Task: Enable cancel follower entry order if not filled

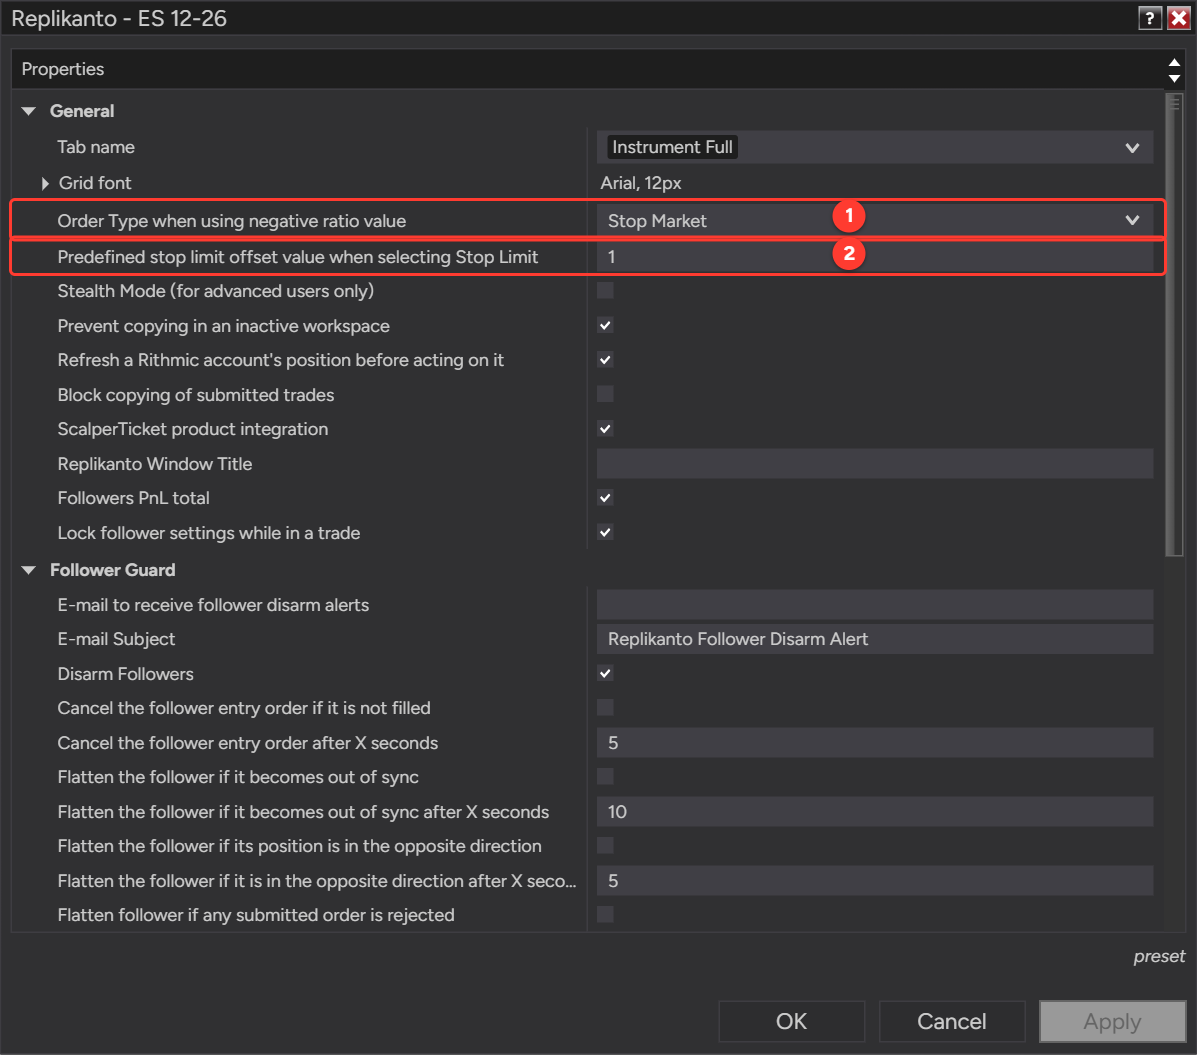Action: [605, 708]
